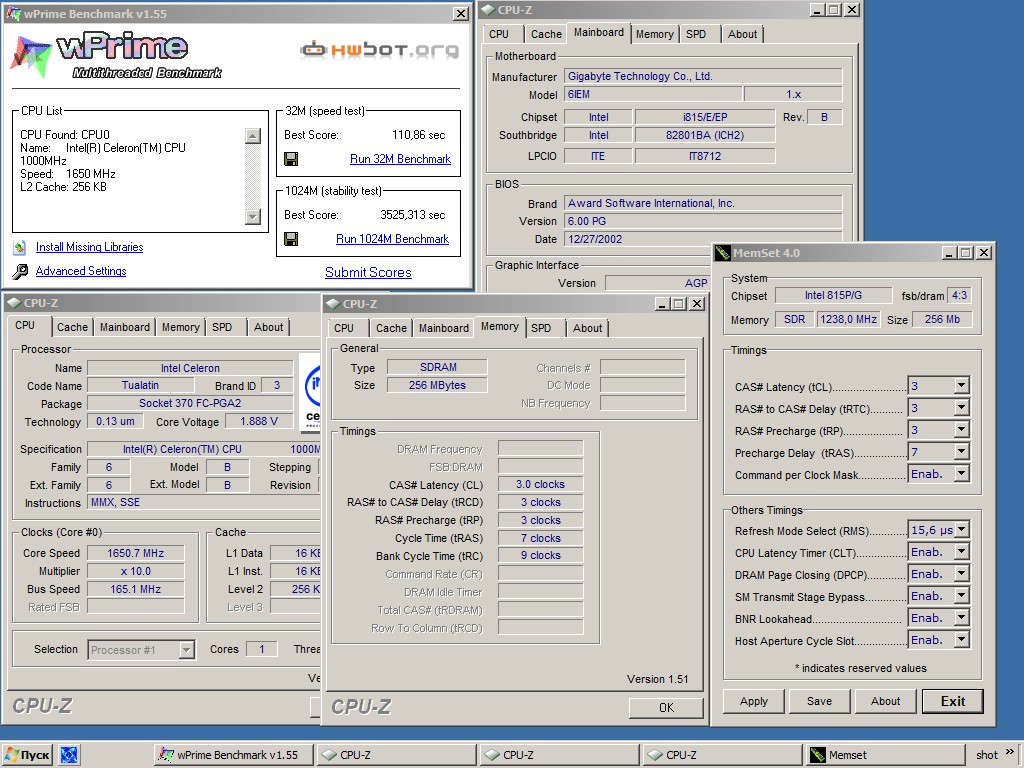Click the CPU List scrollbar down arrow
Screen dimensions: 1024x768
point(253,216)
